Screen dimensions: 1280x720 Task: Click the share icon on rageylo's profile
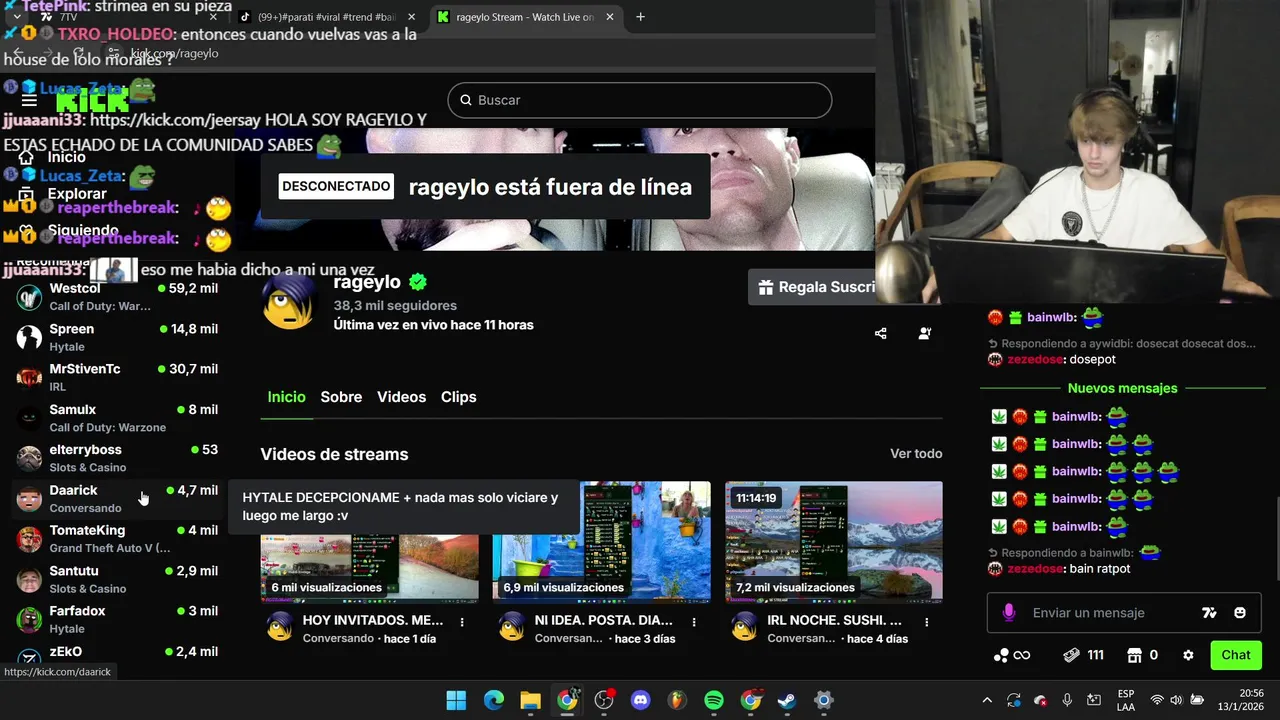click(881, 333)
